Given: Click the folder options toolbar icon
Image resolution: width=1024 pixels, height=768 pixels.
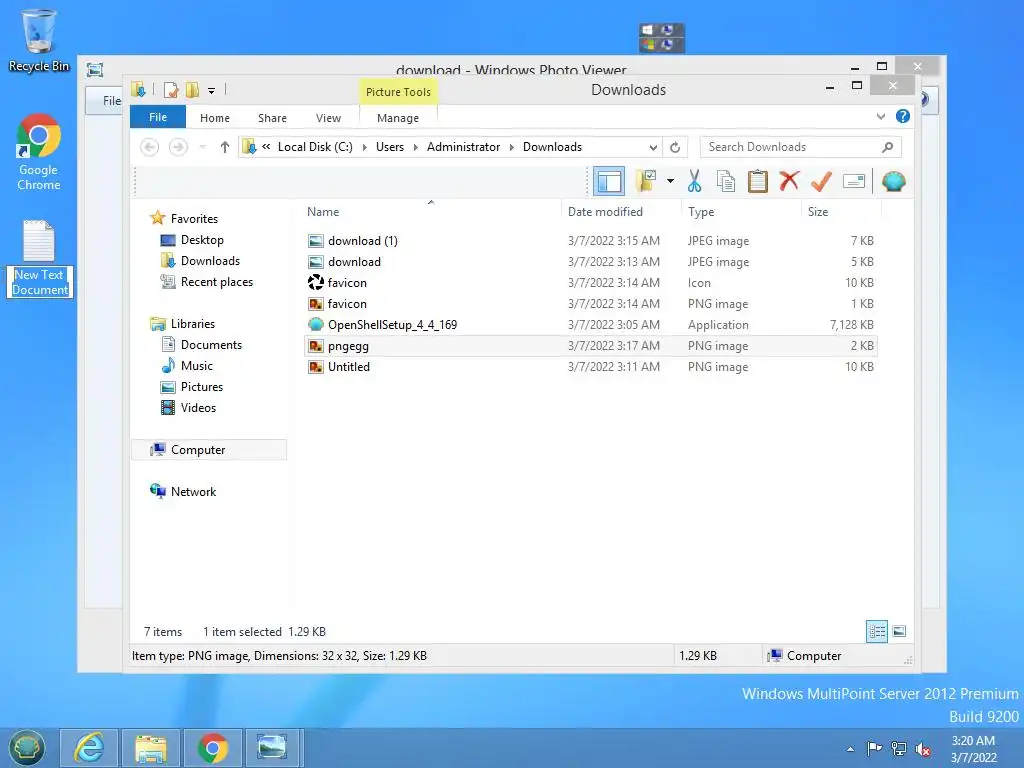Looking at the screenshot, I should pyautogui.click(x=646, y=181).
